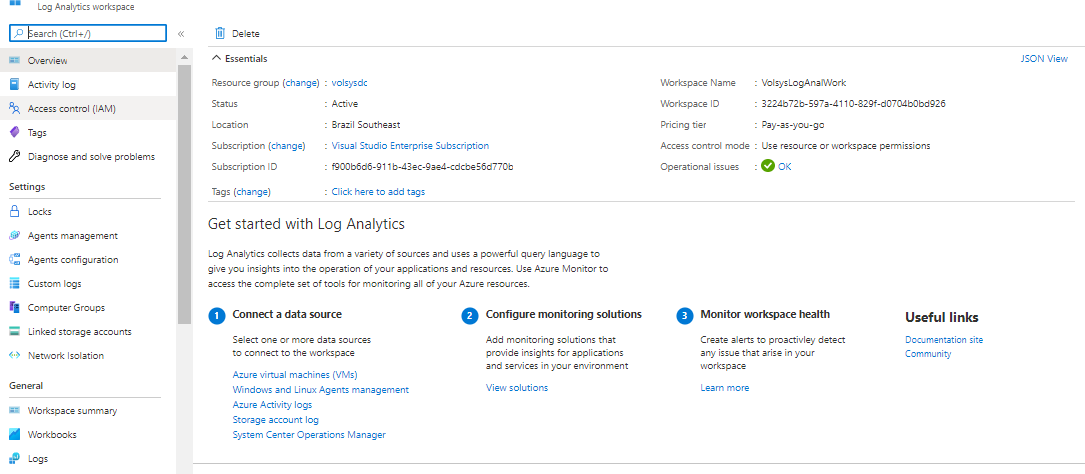
Task: Open Azure Activity logs link
Action: 272,404
